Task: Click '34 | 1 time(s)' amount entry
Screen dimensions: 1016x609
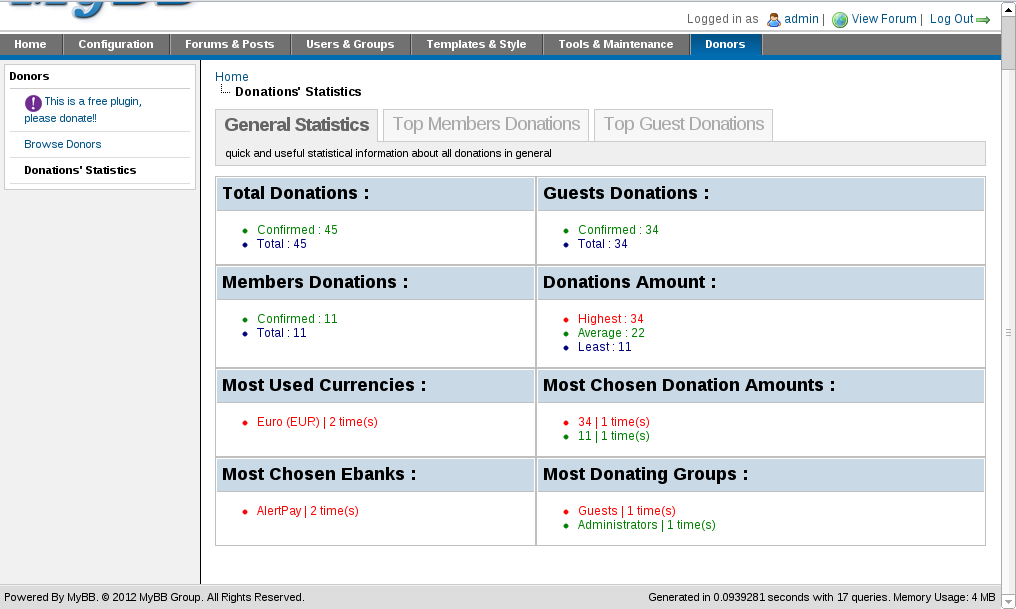Action: pyautogui.click(x=614, y=421)
